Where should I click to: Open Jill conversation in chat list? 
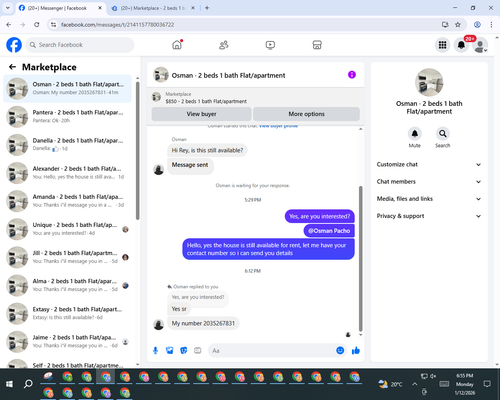click(67, 257)
